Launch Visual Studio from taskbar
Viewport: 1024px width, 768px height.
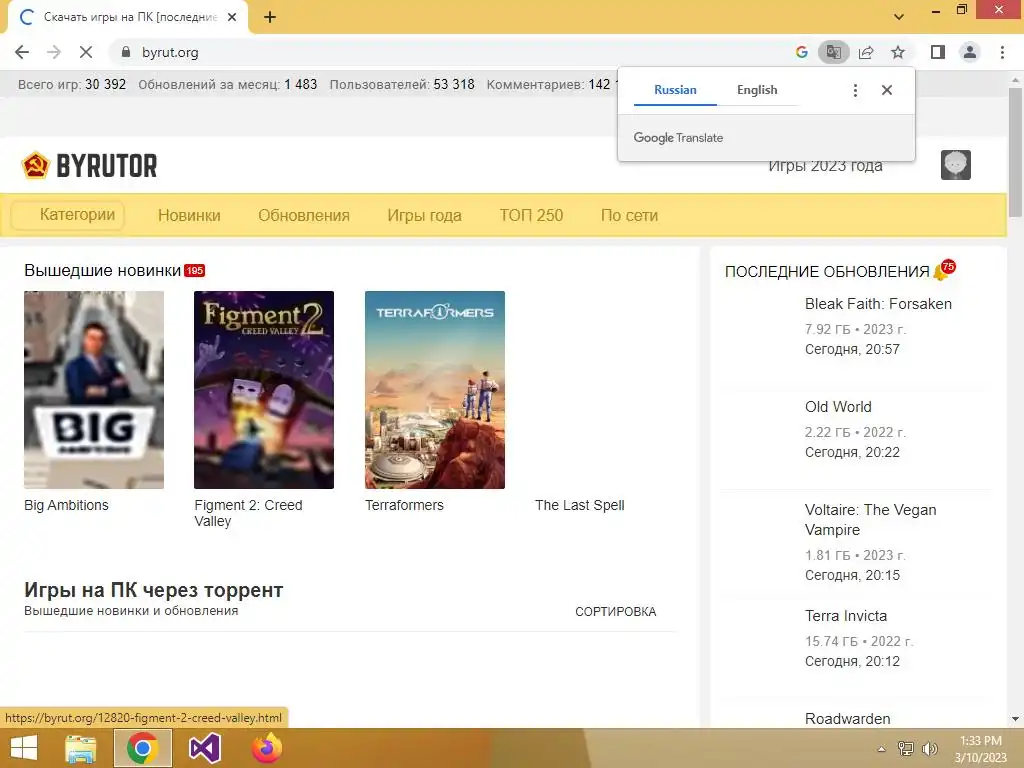click(204, 748)
